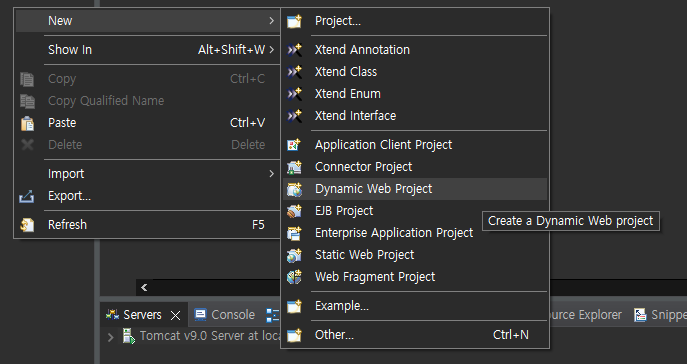Select EJB Project entry
Viewport: 687px width, 364px height.
point(415,211)
